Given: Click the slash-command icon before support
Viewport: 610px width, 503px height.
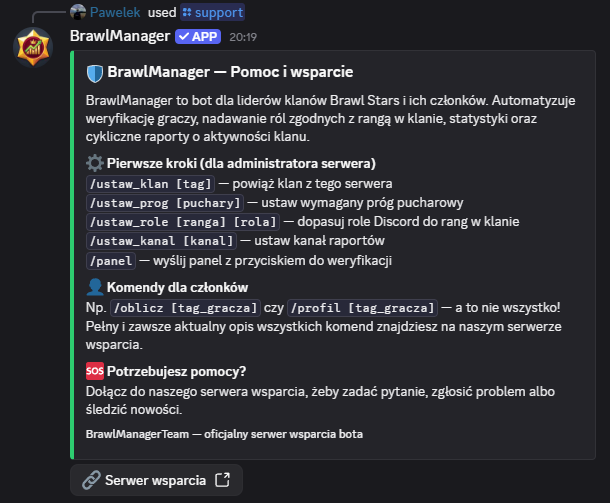Looking at the screenshot, I should point(187,12).
